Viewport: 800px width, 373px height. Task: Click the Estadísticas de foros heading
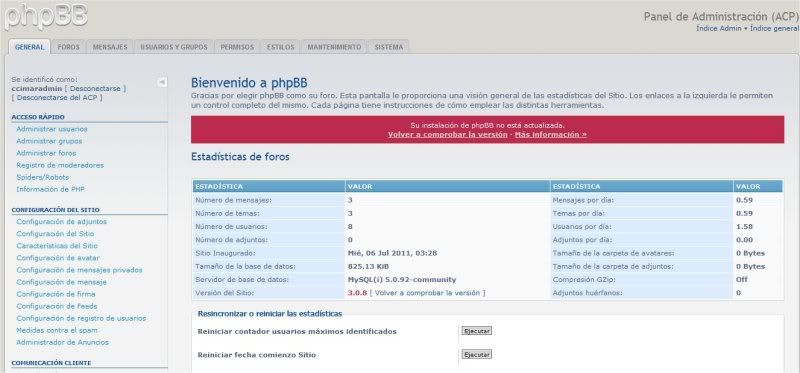[x=240, y=157]
